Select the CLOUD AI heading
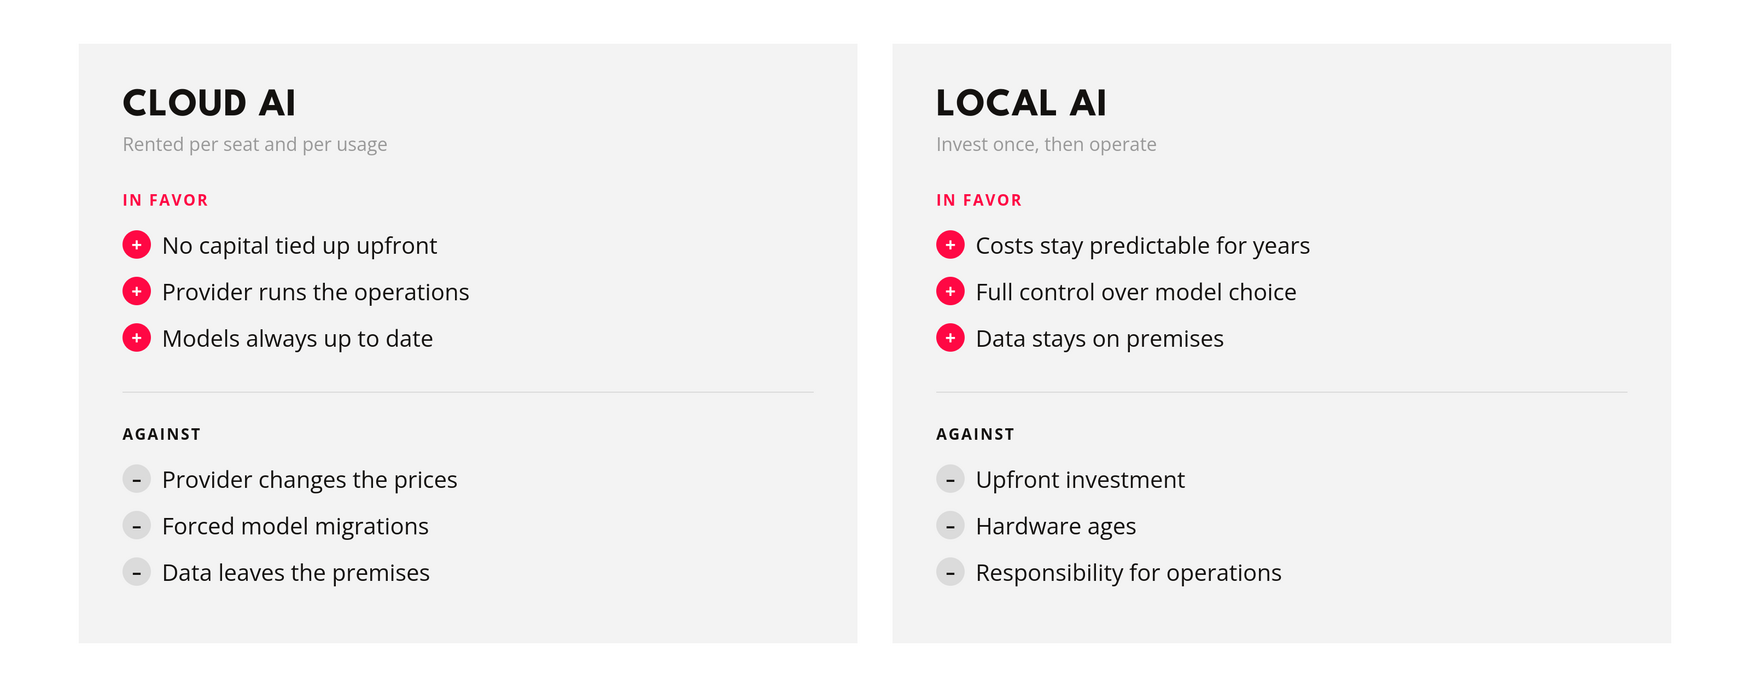 [209, 103]
